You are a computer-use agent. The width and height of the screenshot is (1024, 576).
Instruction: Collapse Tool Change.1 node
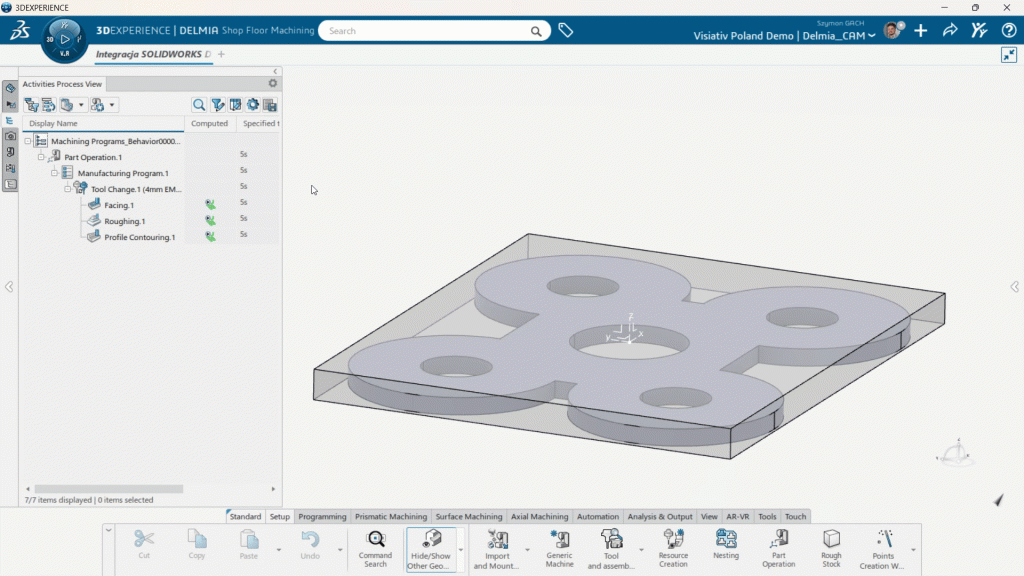pyautogui.click(x=67, y=189)
